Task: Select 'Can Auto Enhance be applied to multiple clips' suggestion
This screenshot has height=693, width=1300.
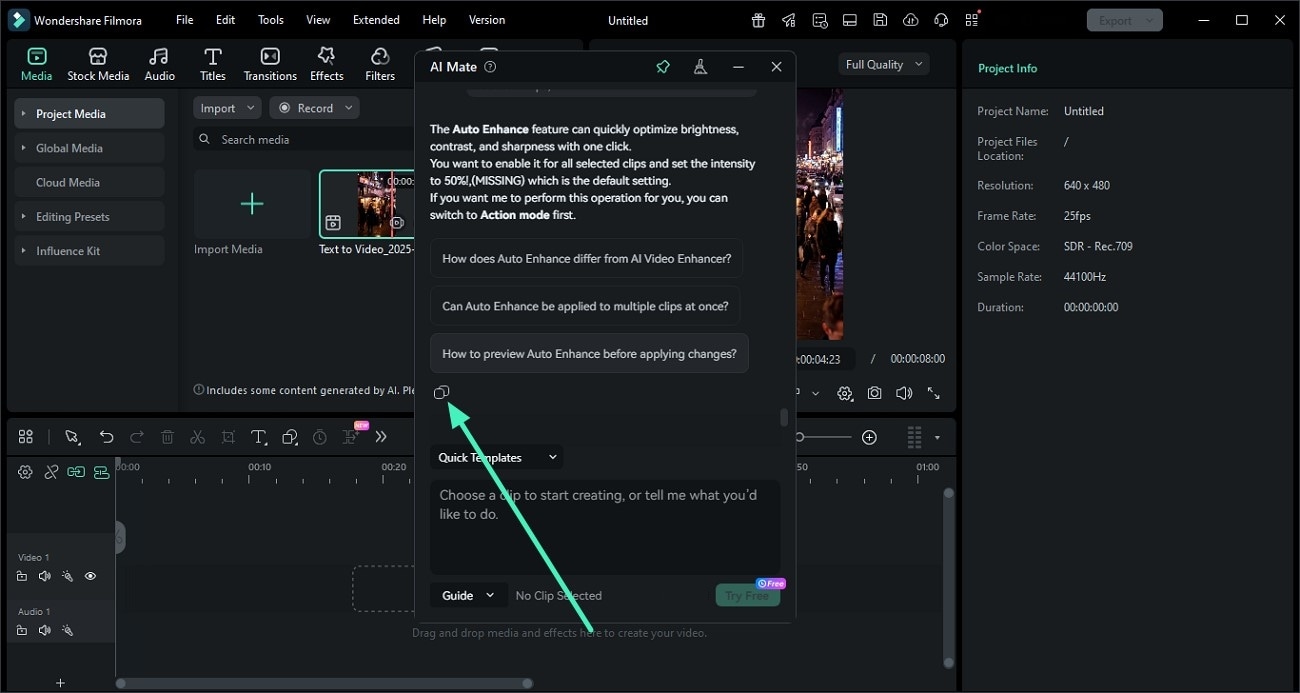Action: (x=585, y=306)
